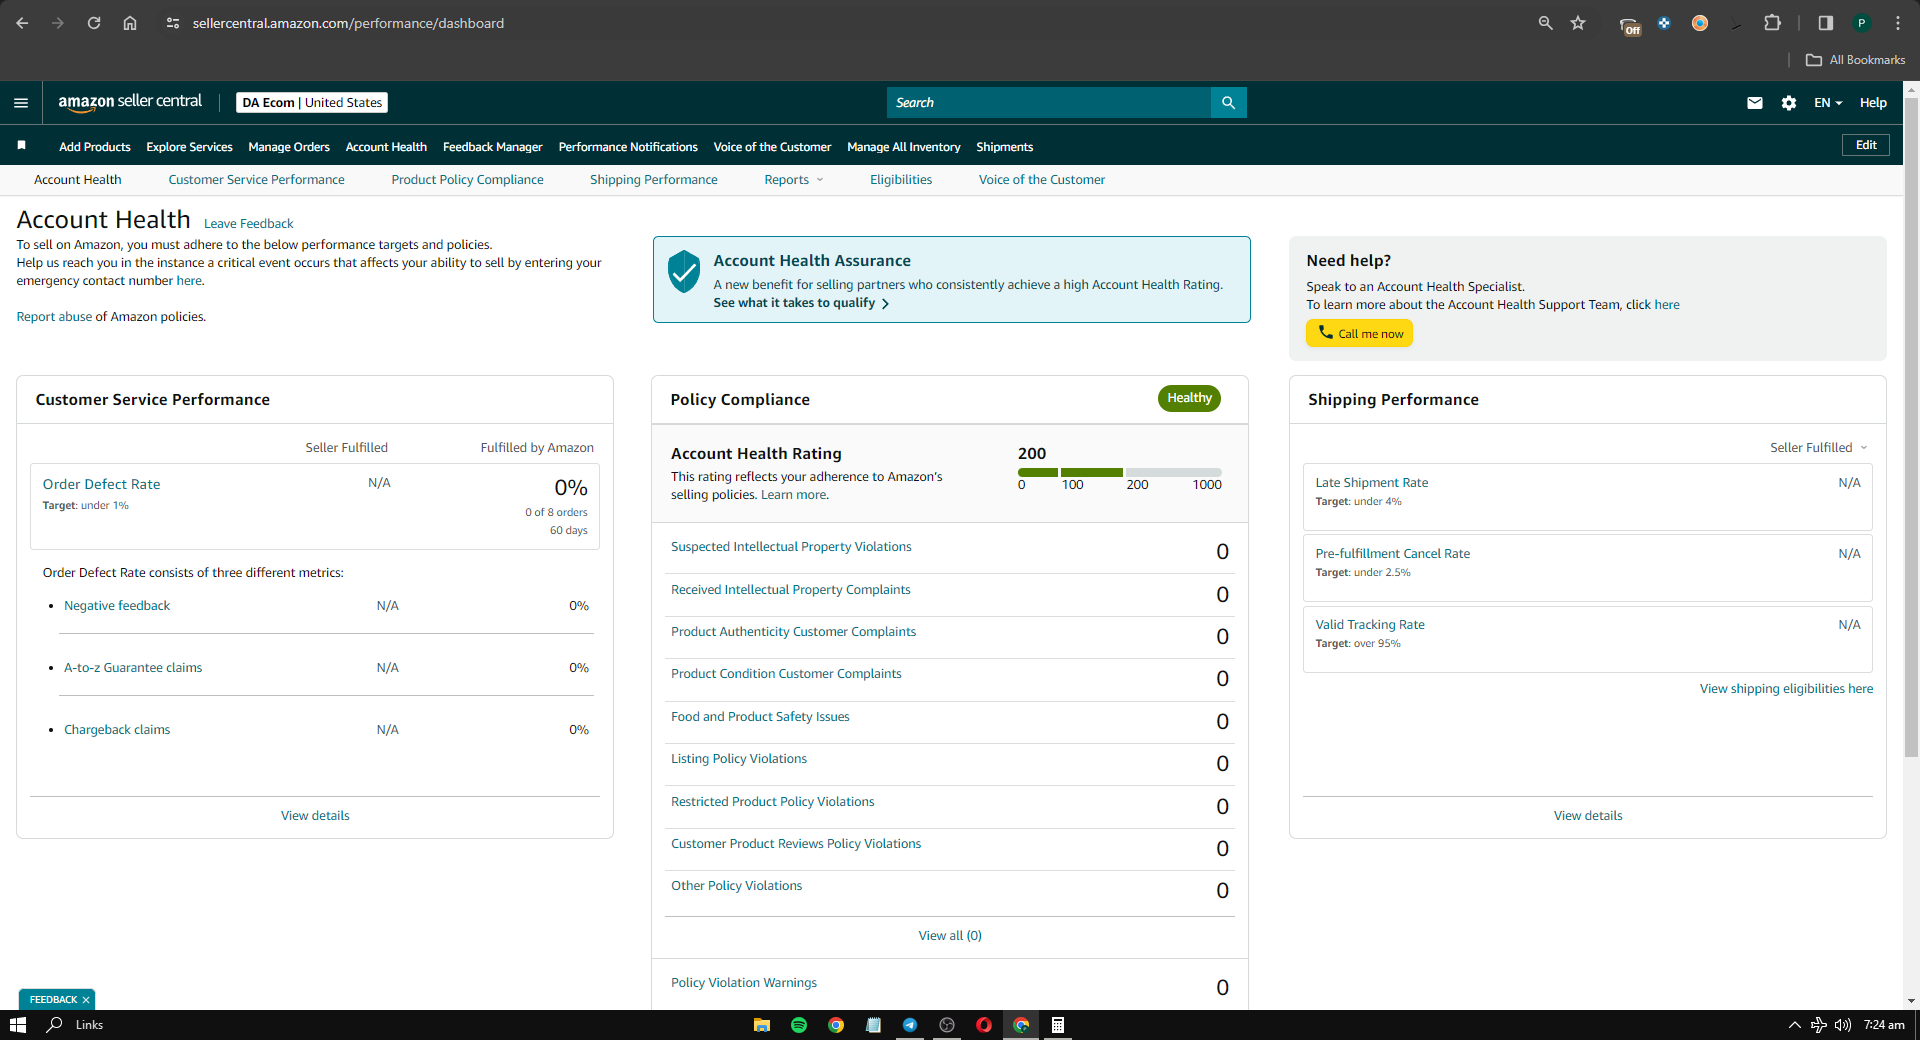Image resolution: width=1920 pixels, height=1040 pixels.
Task: Click the Healthy status badge
Action: pos(1189,398)
